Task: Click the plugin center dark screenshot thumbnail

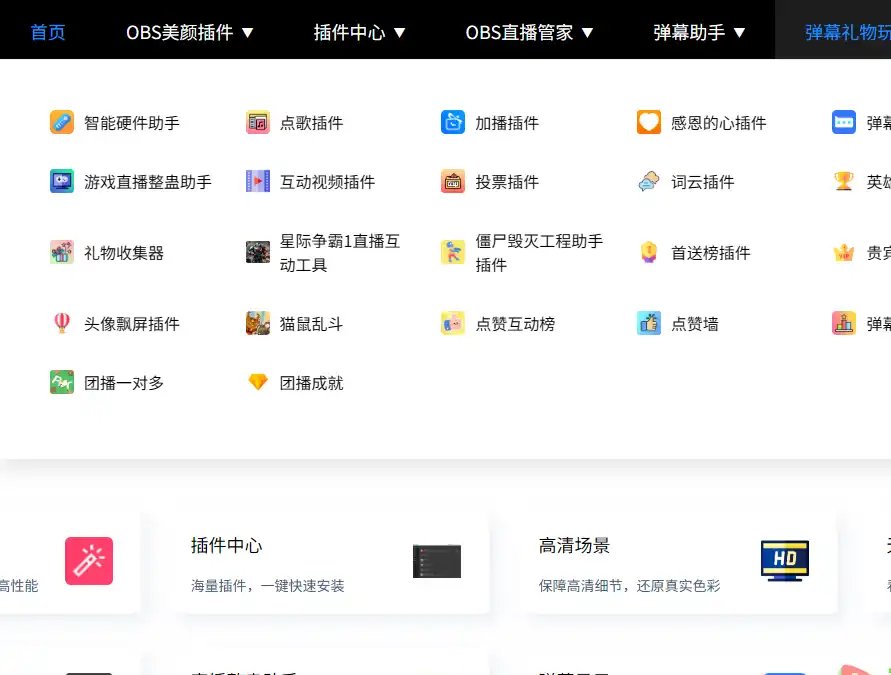Action: [x=436, y=561]
